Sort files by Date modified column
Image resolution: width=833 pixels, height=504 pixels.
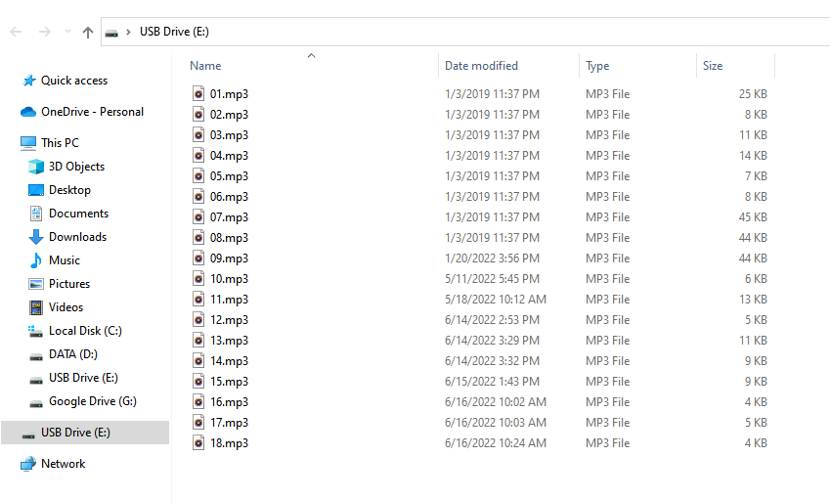tap(481, 66)
